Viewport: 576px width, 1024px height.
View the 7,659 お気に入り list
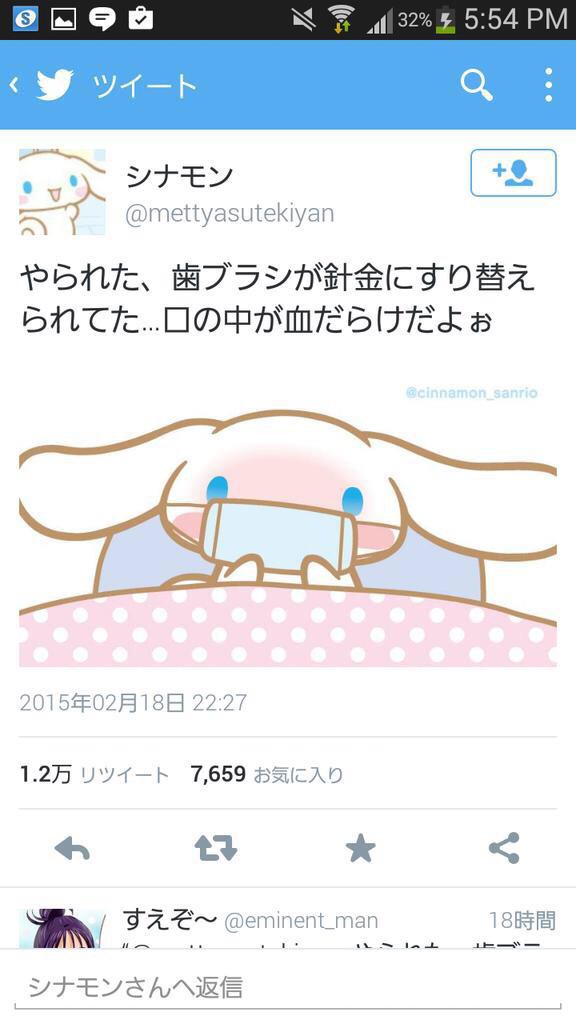(266, 775)
